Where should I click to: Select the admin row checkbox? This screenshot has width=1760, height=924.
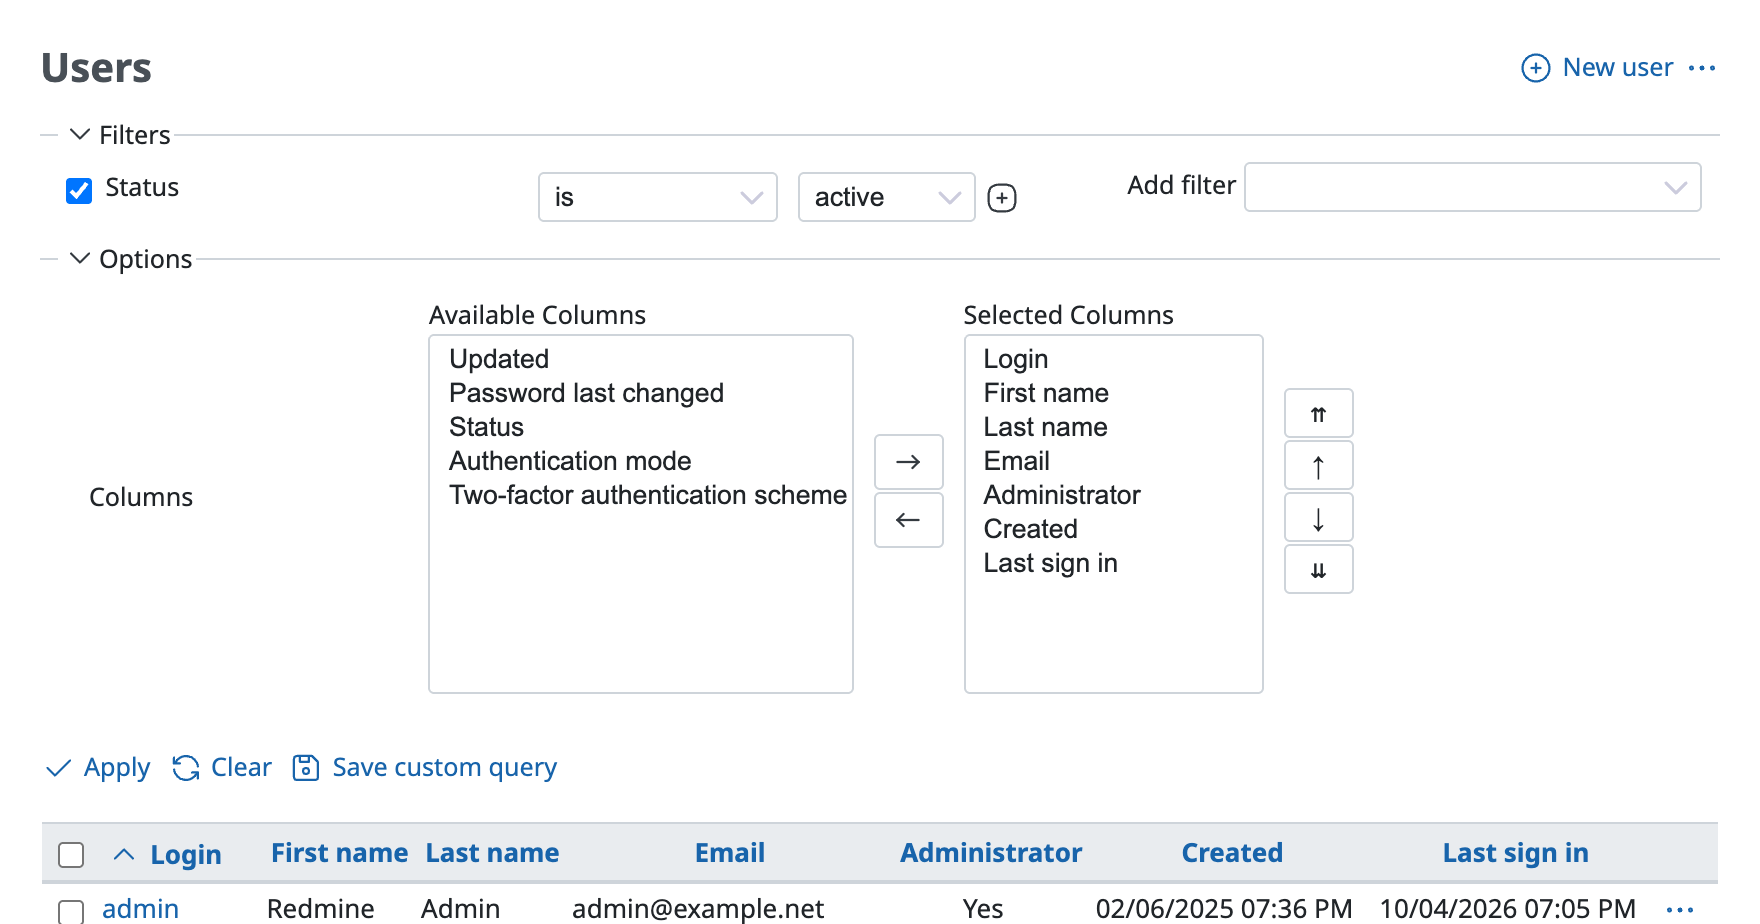[x=71, y=911]
